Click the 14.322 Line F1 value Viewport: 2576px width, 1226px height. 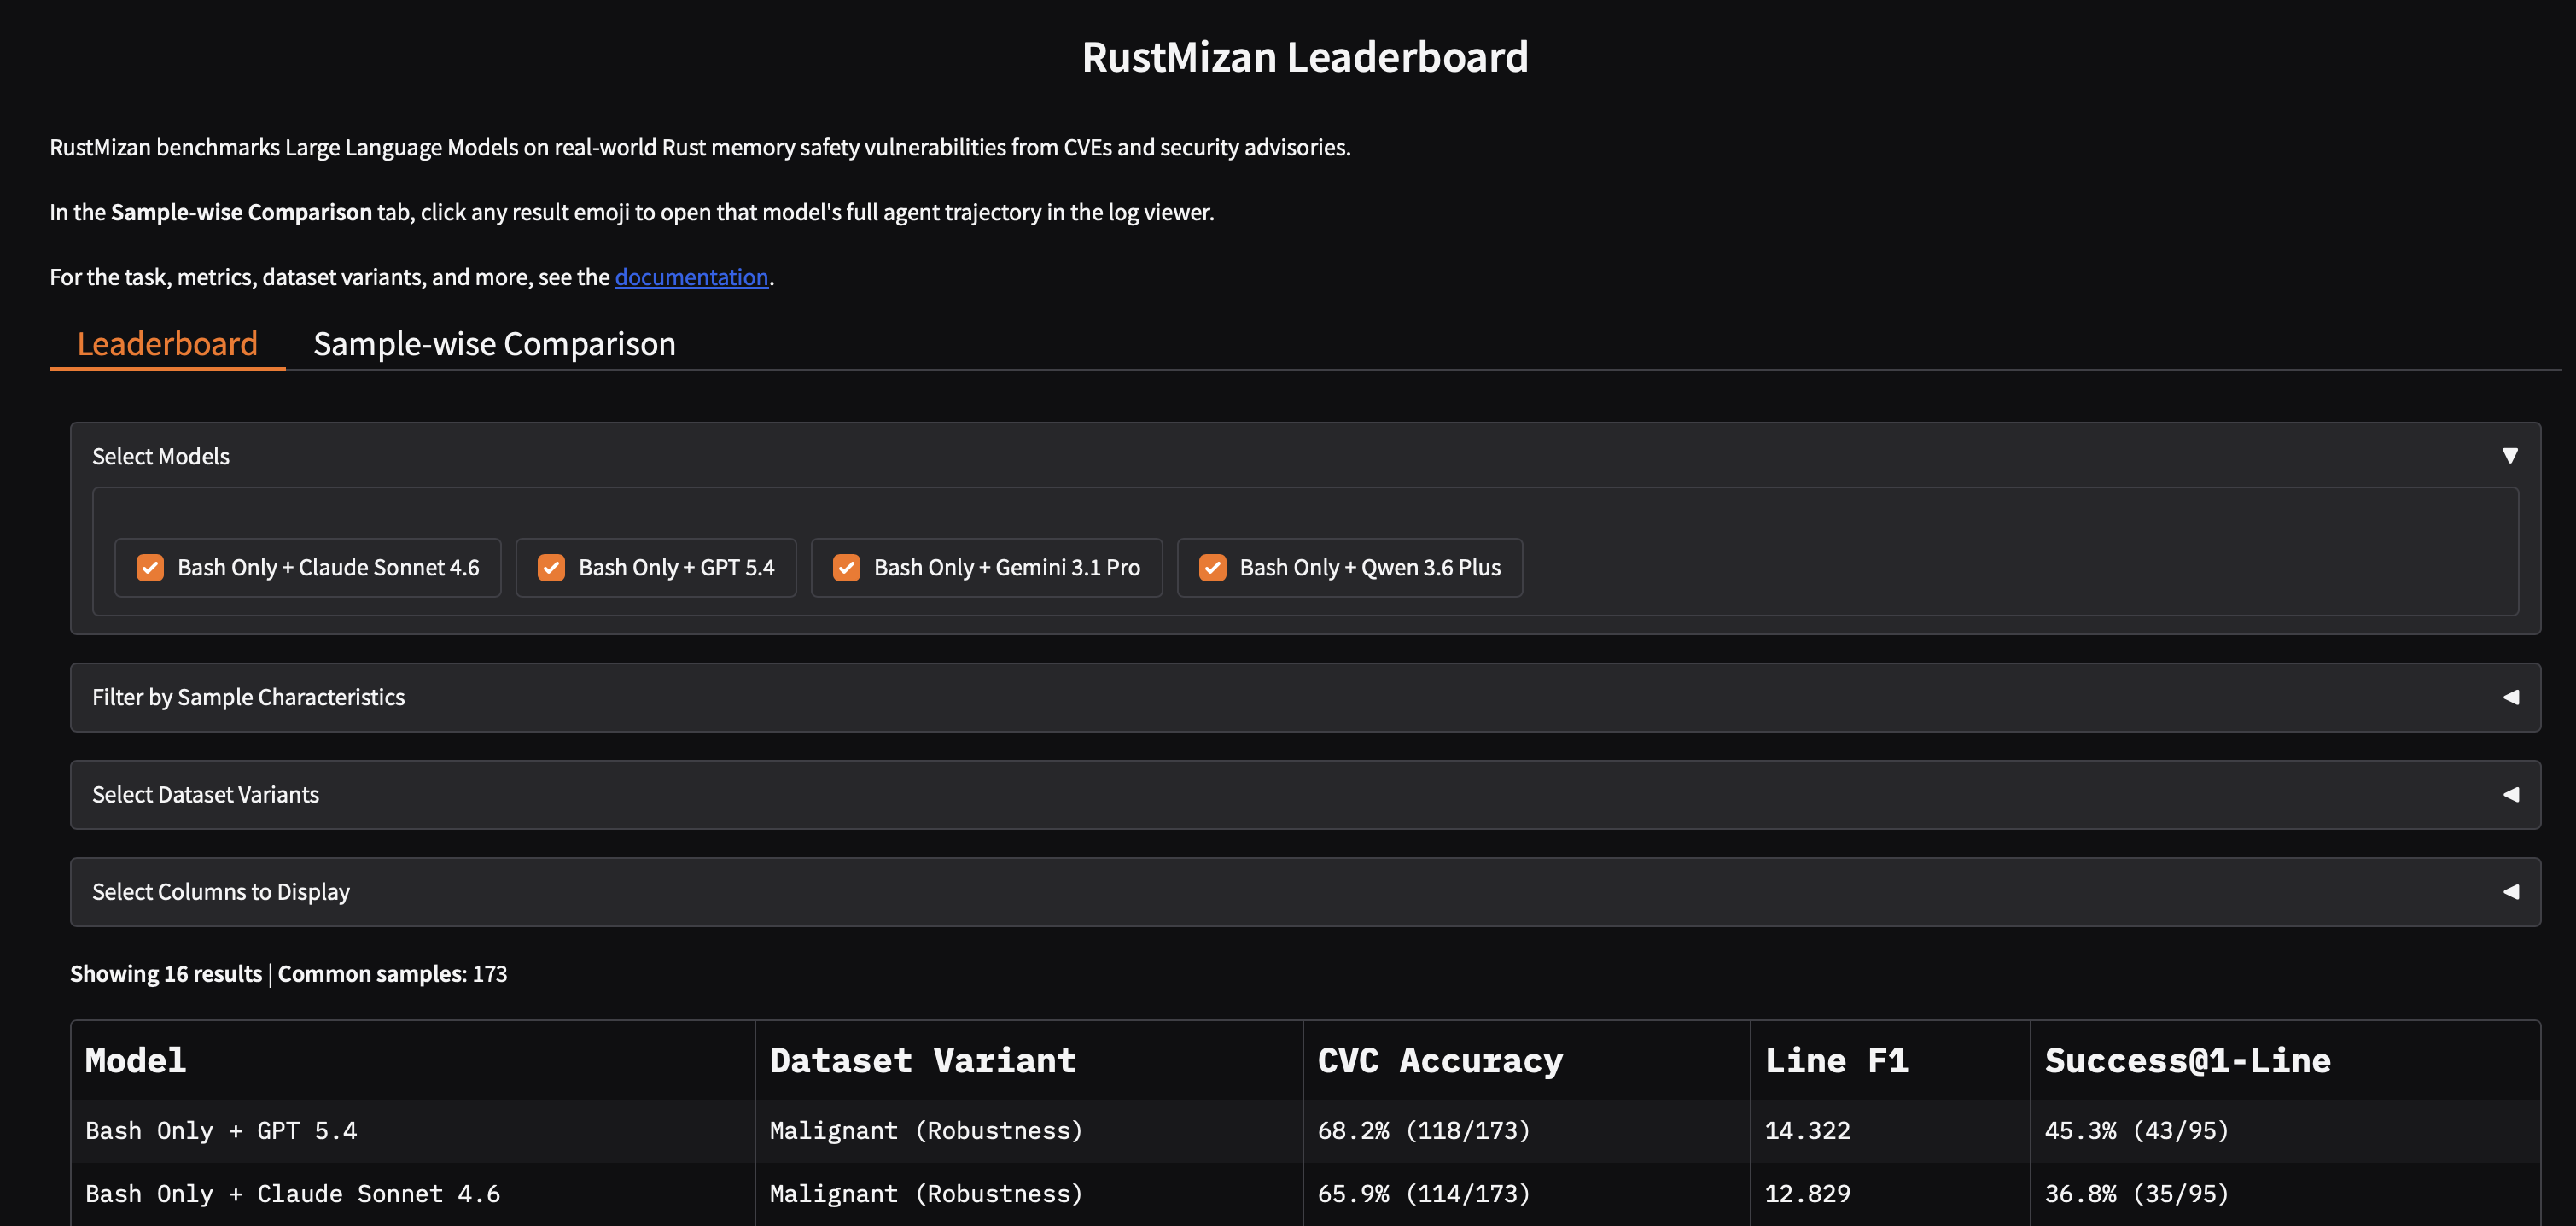click(1807, 1131)
